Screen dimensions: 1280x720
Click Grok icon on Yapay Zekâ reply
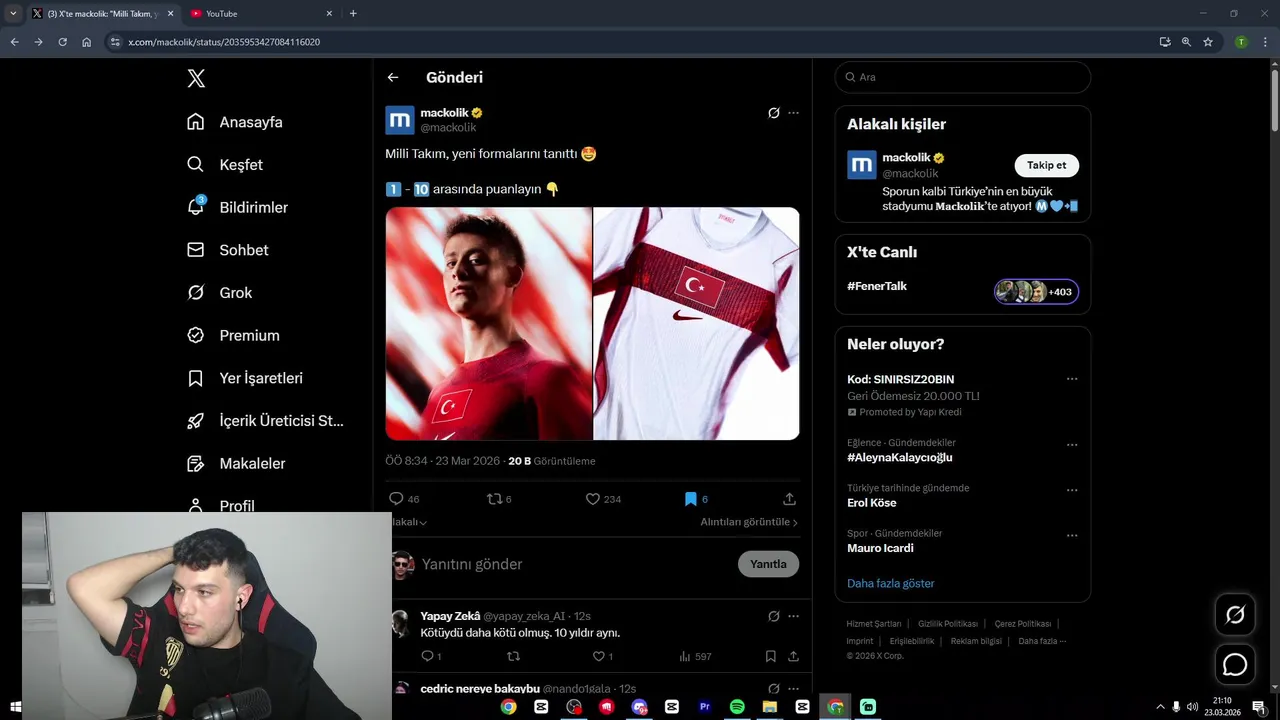point(773,616)
